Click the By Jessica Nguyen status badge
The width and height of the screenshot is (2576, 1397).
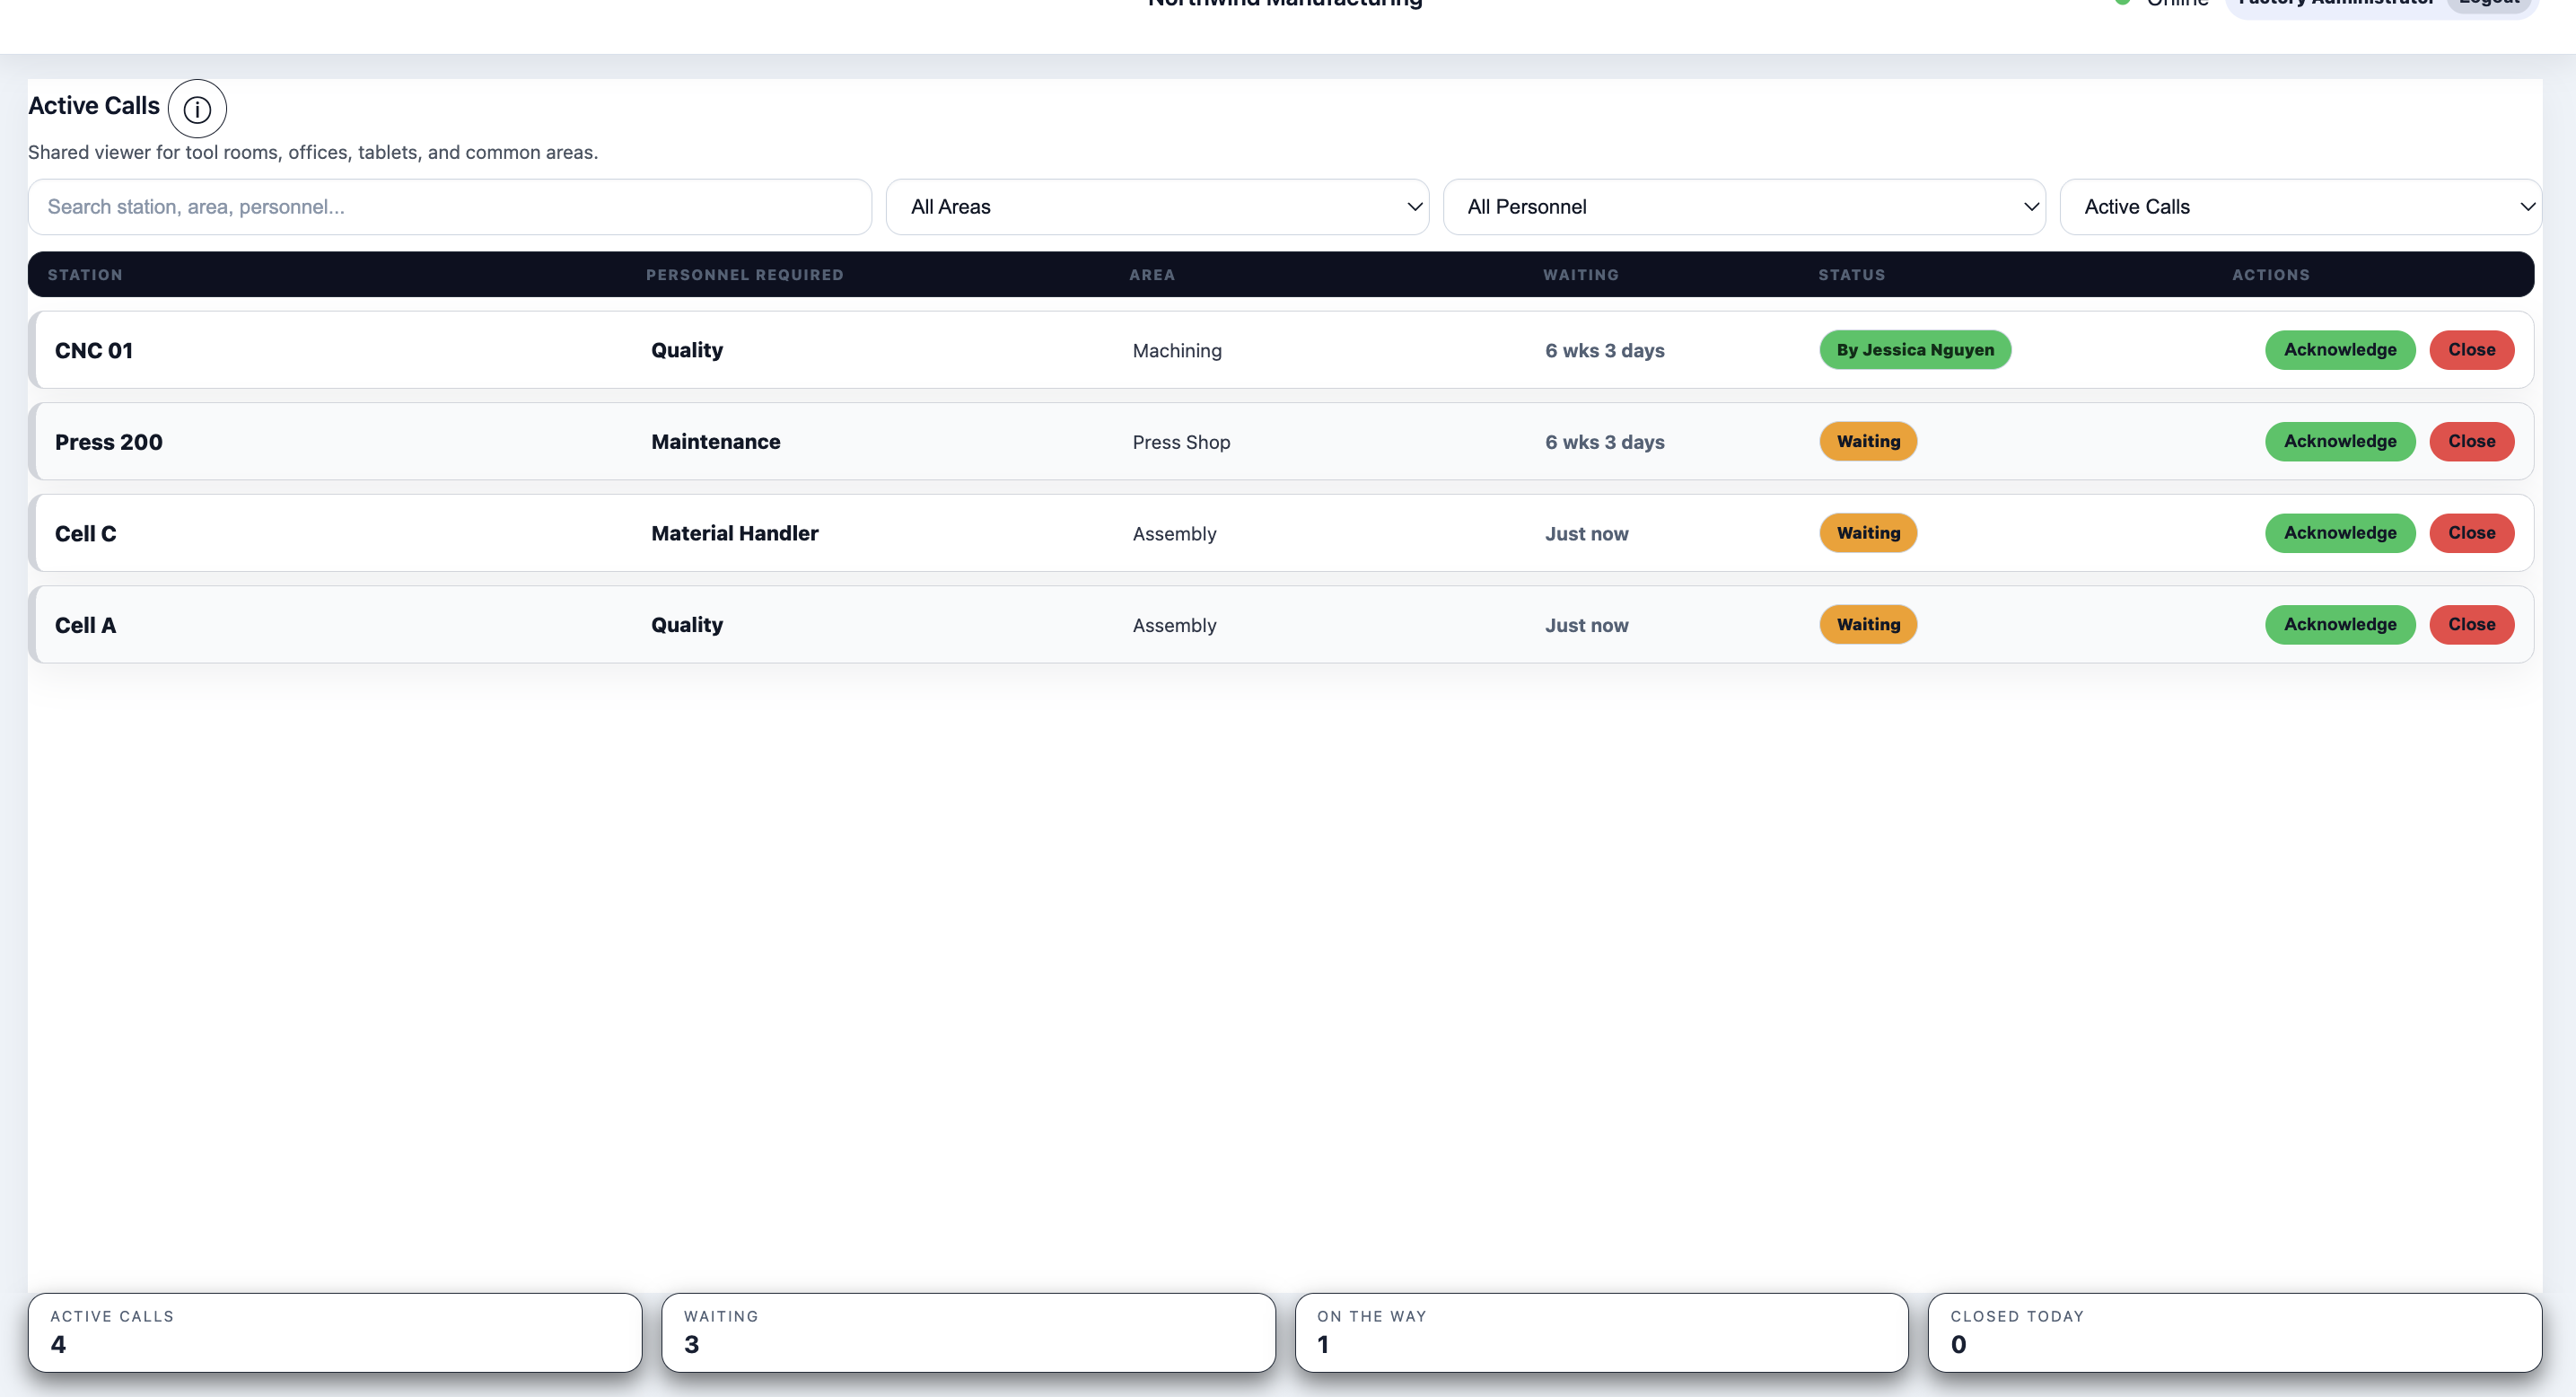point(1915,350)
